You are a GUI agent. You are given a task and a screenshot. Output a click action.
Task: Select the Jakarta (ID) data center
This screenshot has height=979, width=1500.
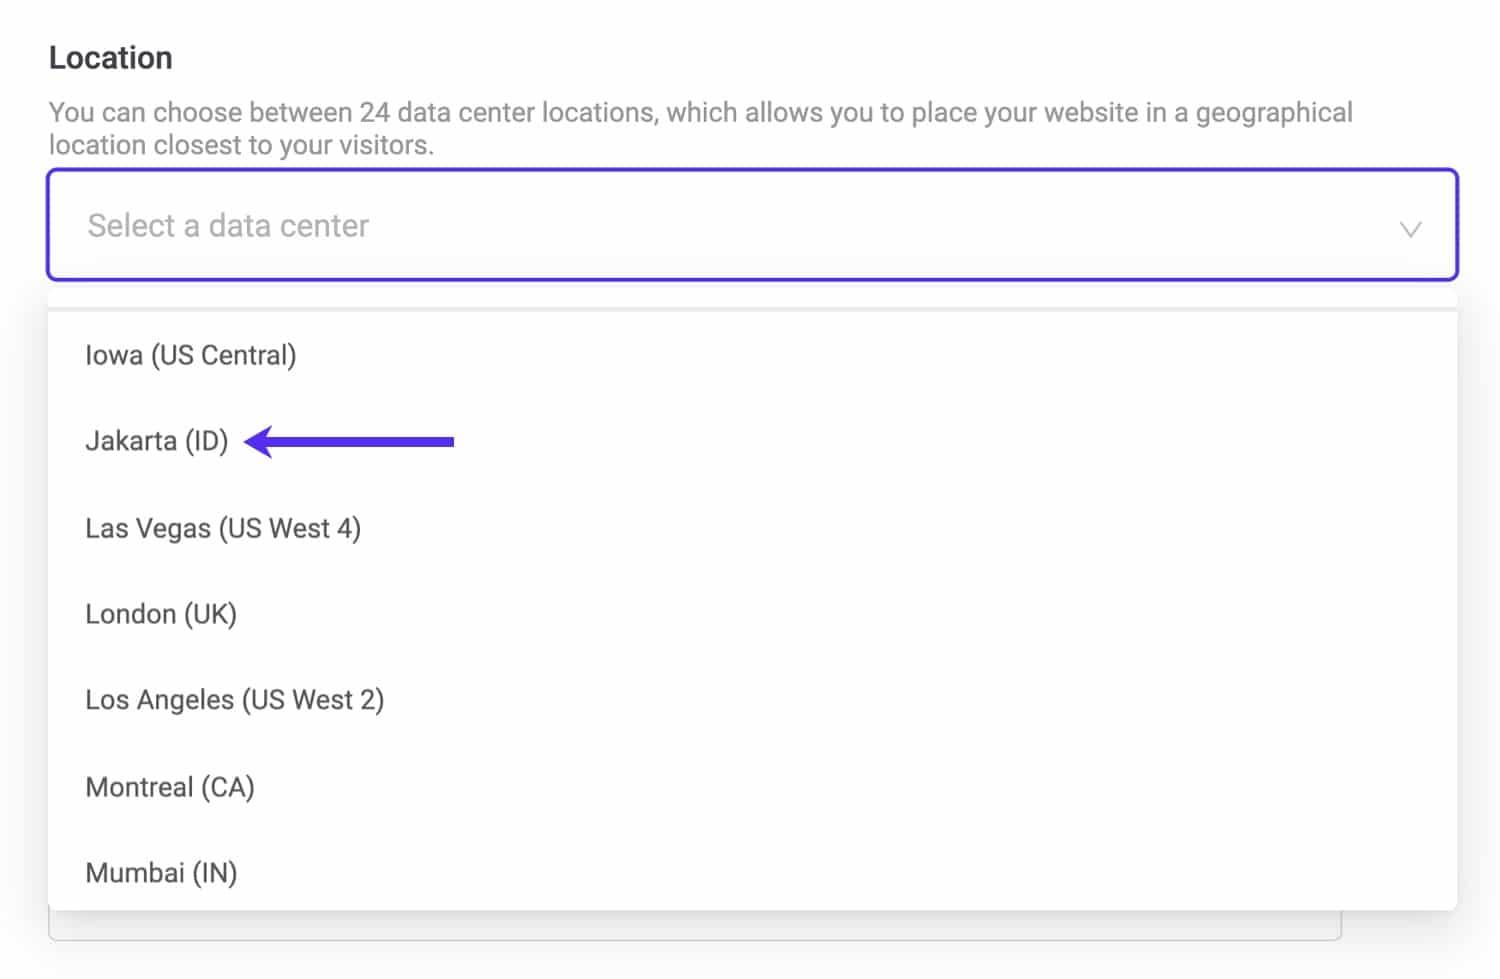pyautogui.click(x=157, y=441)
